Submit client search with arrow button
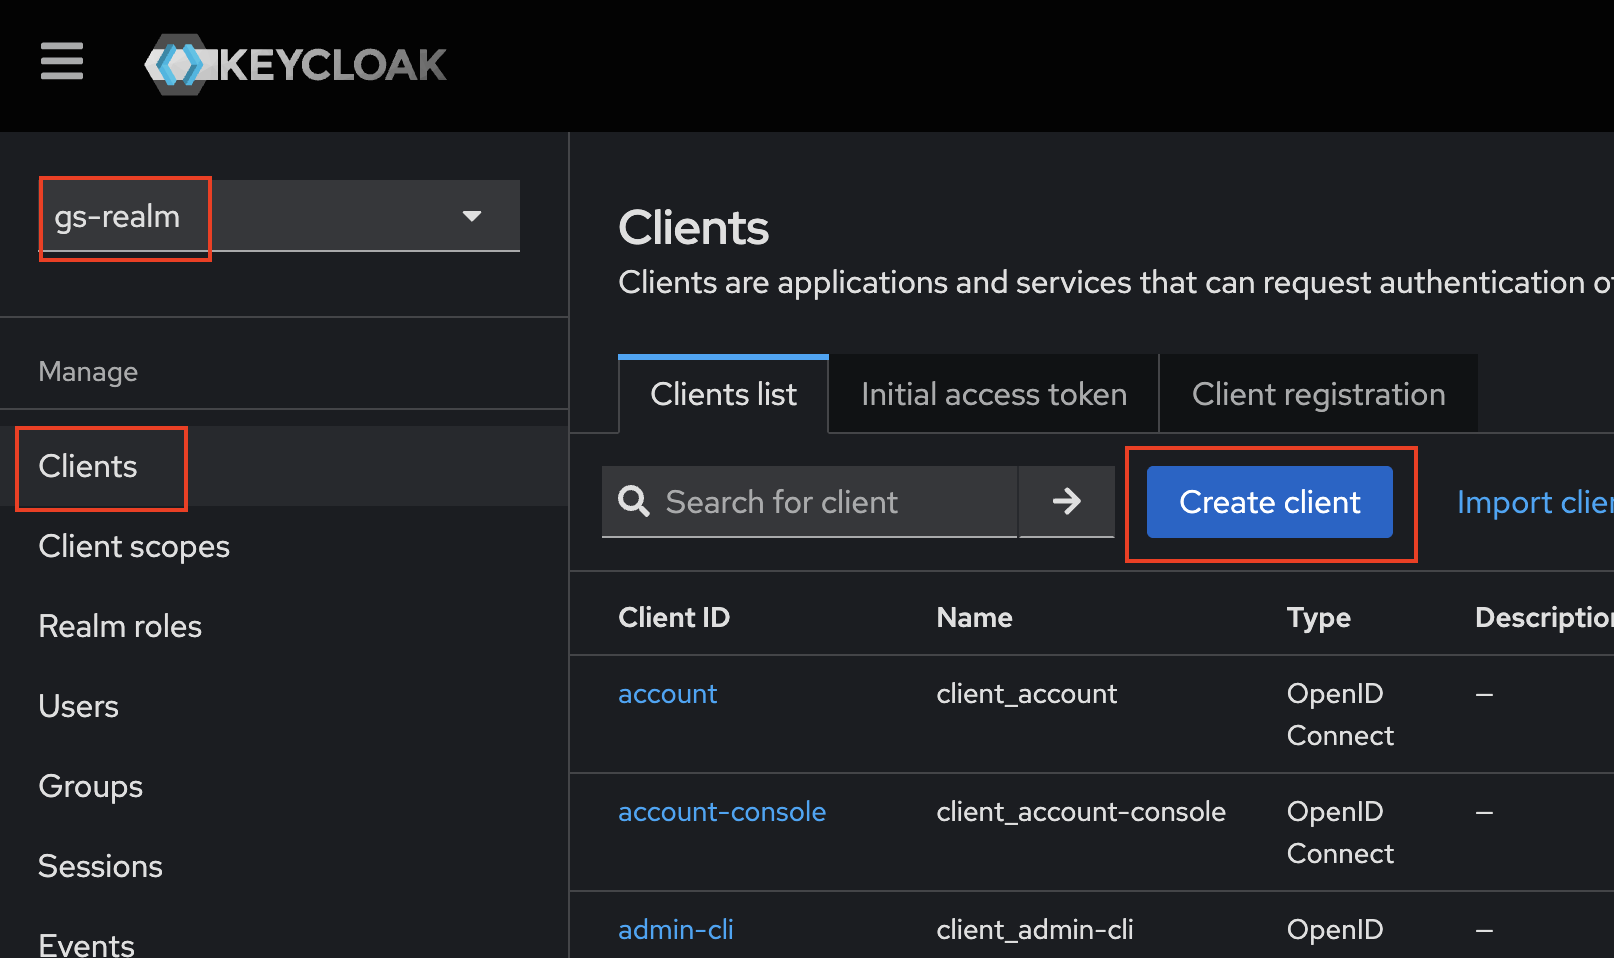Screen dimensions: 1614x958 pyautogui.click(x=1066, y=501)
